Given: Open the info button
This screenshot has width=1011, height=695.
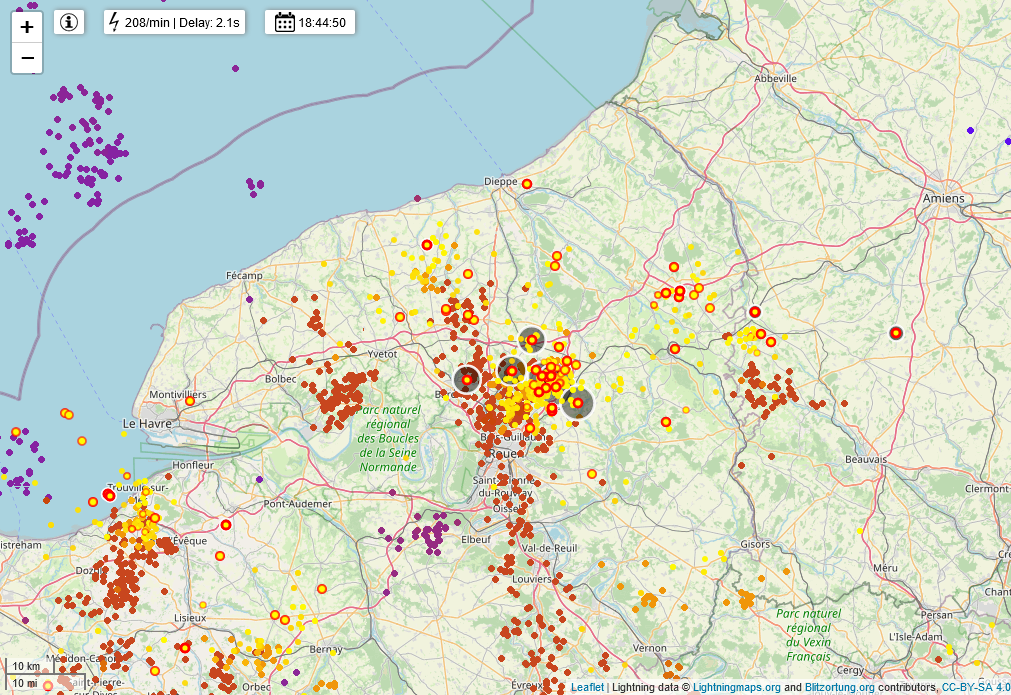Looking at the screenshot, I should [x=69, y=23].
